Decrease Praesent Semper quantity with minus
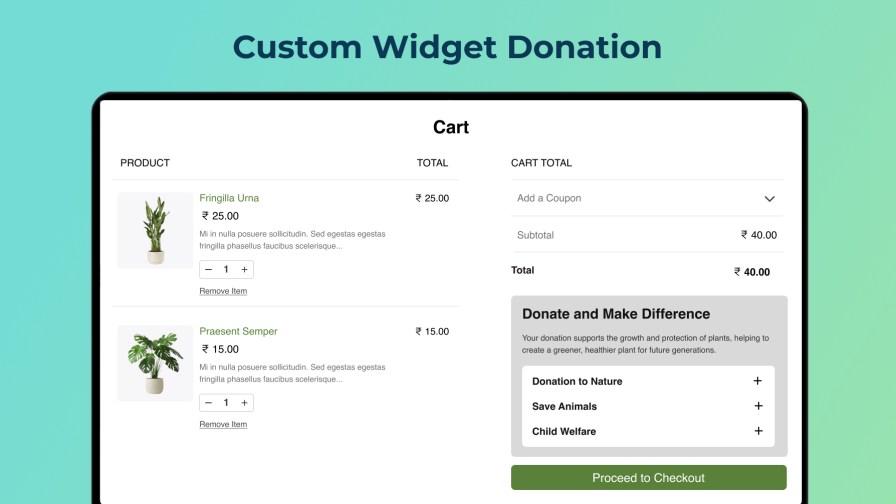 click(x=208, y=403)
